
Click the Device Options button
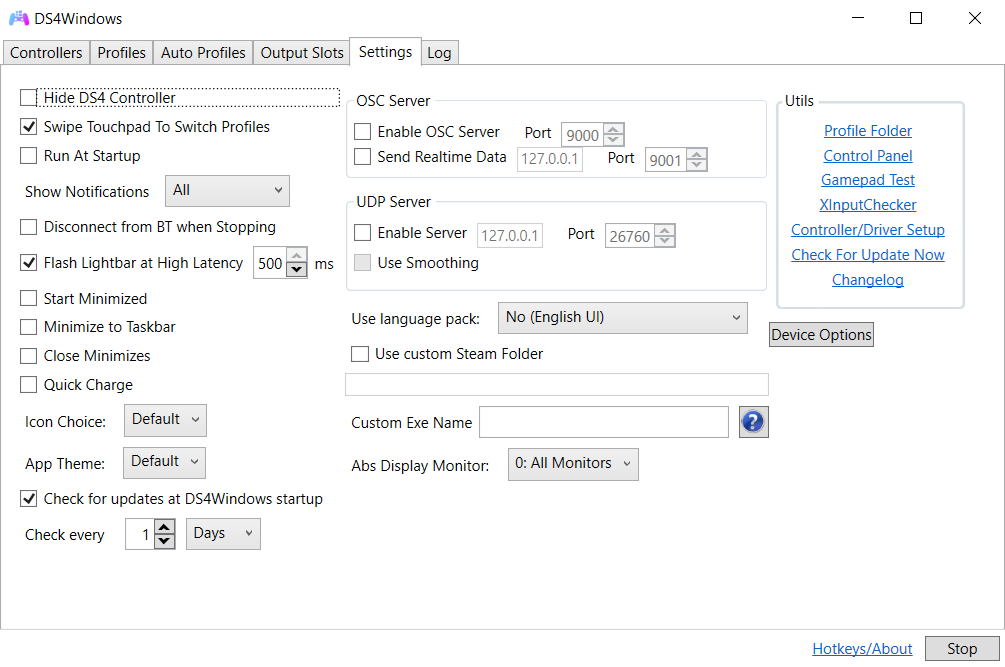(821, 334)
